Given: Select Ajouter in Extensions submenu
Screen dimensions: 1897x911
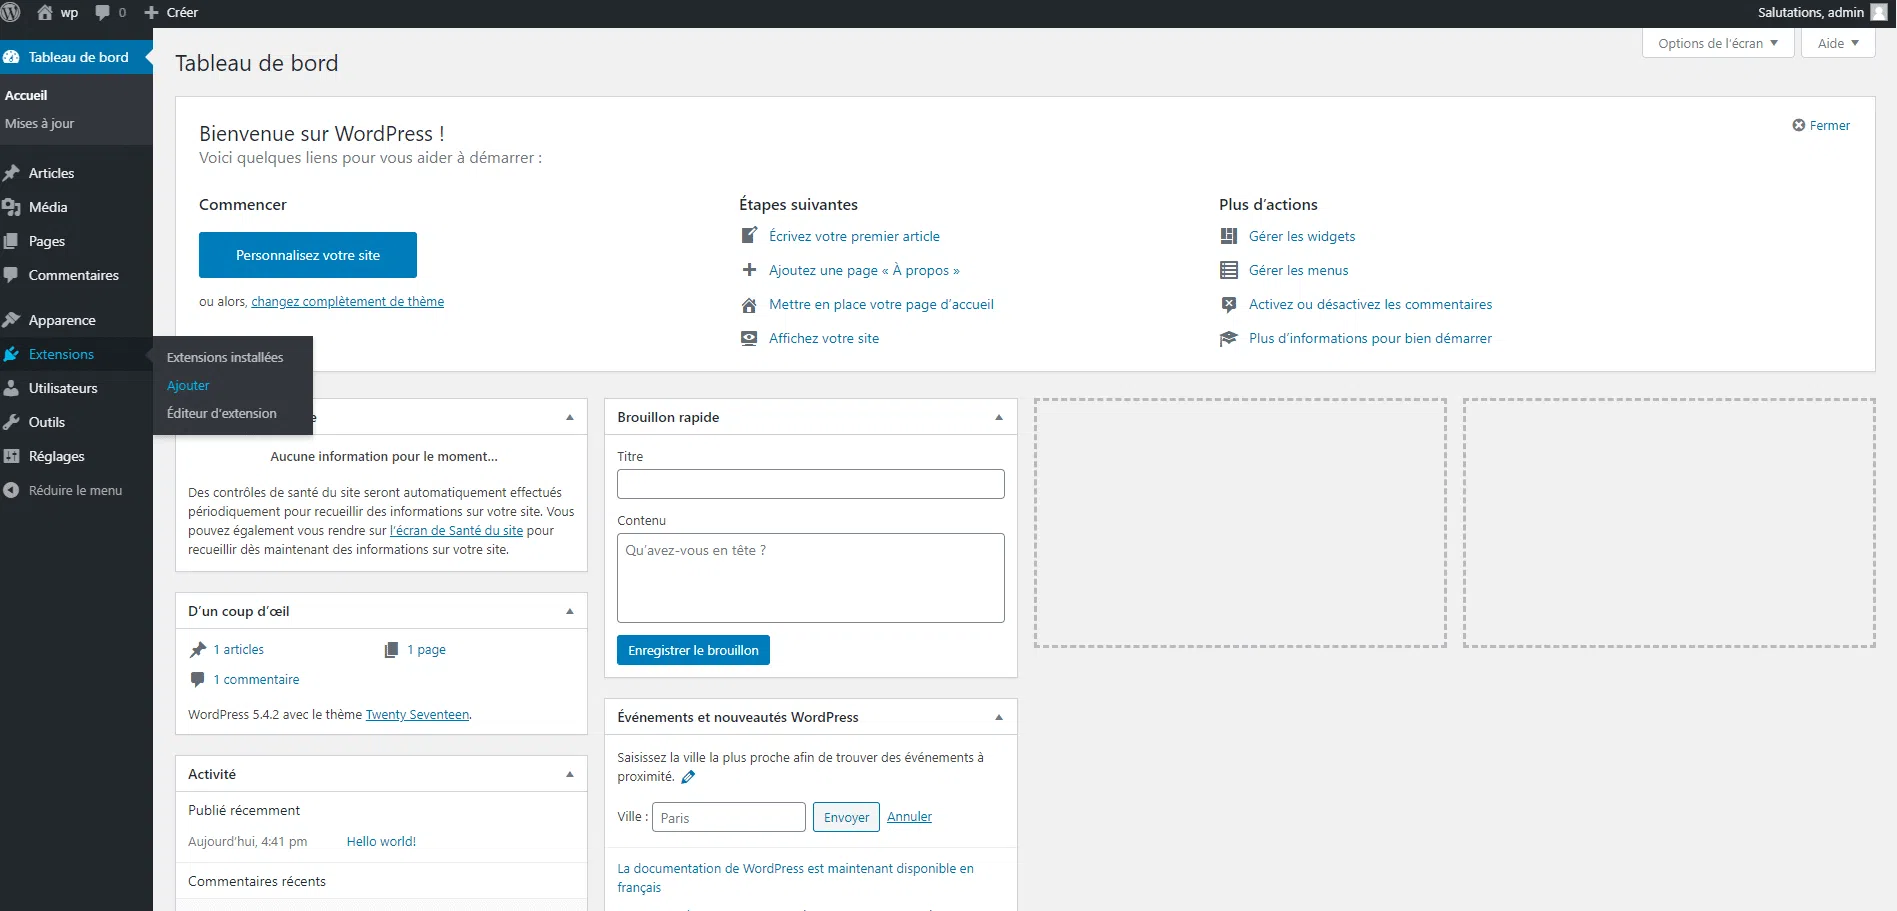Looking at the screenshot, I should coord(188,385).
